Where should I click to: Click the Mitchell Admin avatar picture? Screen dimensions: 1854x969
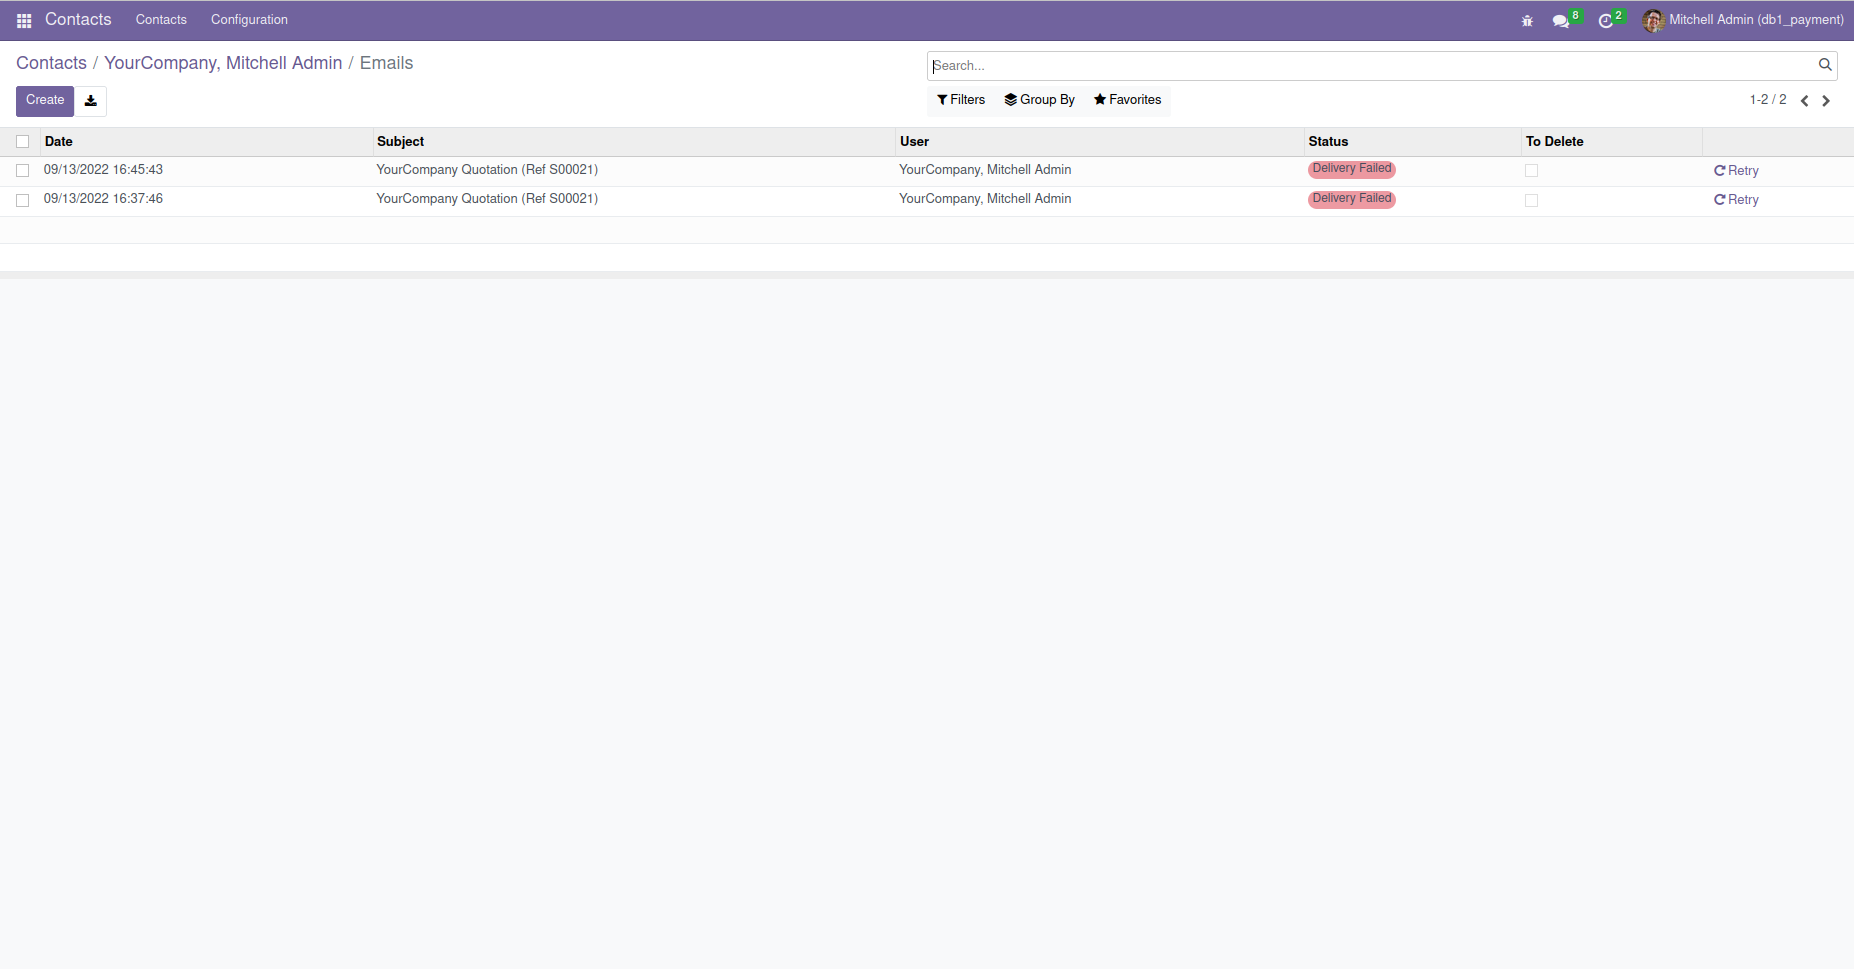click(x=1653, y=20)
